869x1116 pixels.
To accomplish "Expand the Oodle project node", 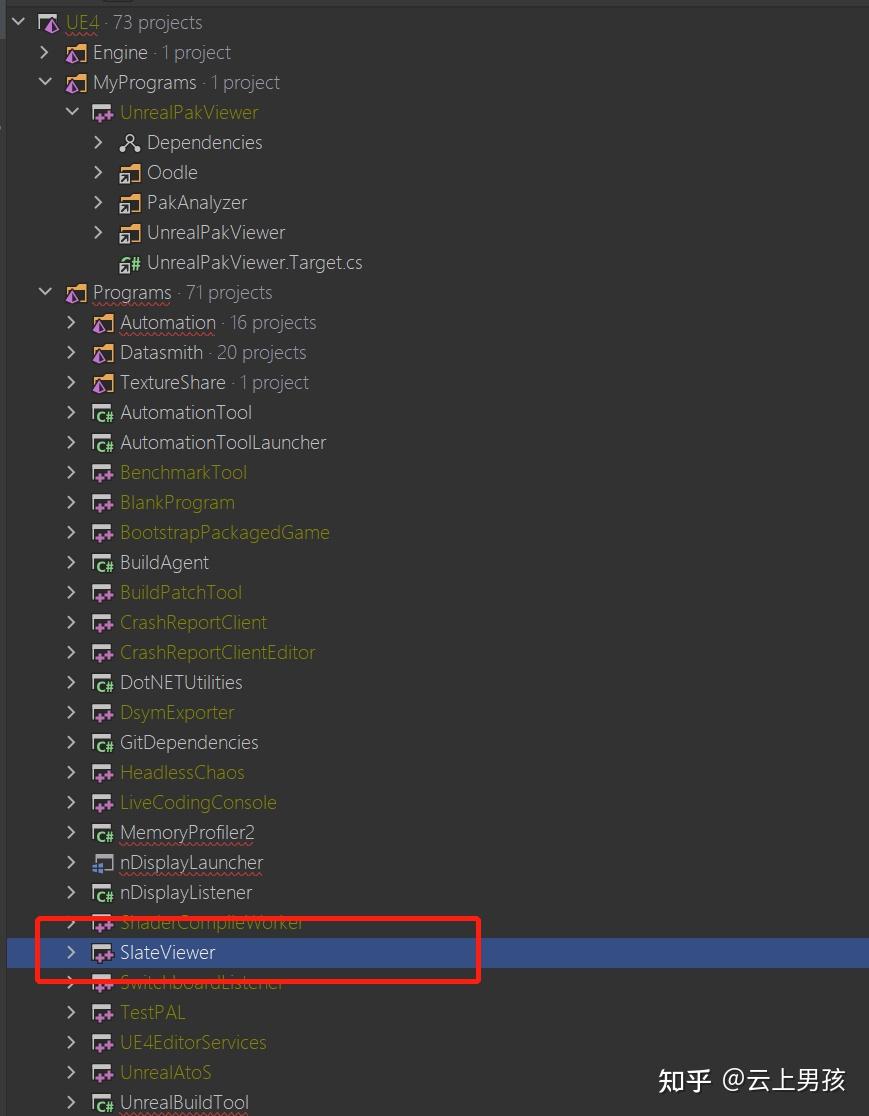I will (96, 172).
